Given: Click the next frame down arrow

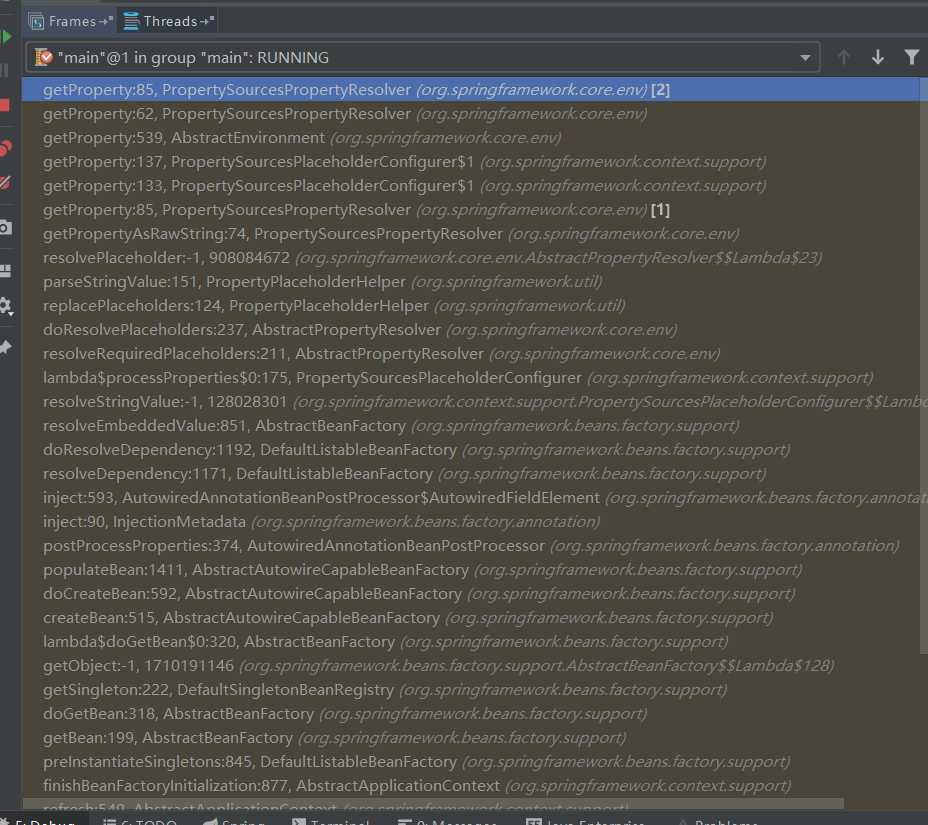Looking at the screenshot, I should pos(878,57).
